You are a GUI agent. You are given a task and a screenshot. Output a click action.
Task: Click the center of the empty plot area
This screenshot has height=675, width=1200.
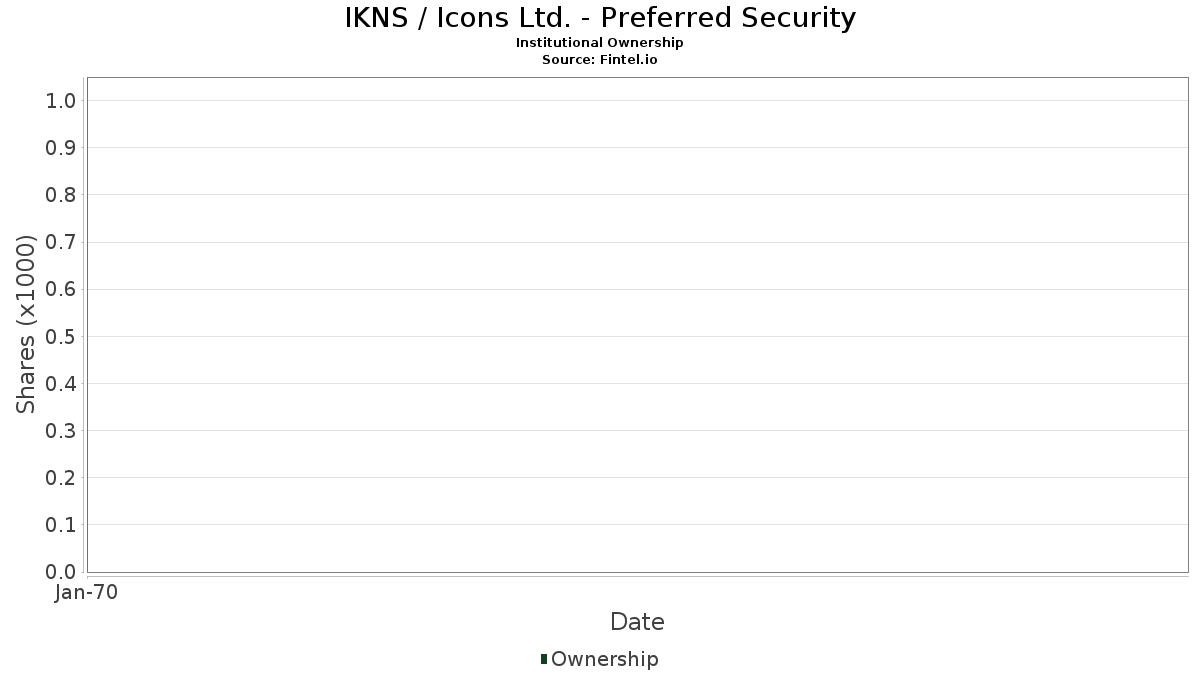tap(637, 325)
